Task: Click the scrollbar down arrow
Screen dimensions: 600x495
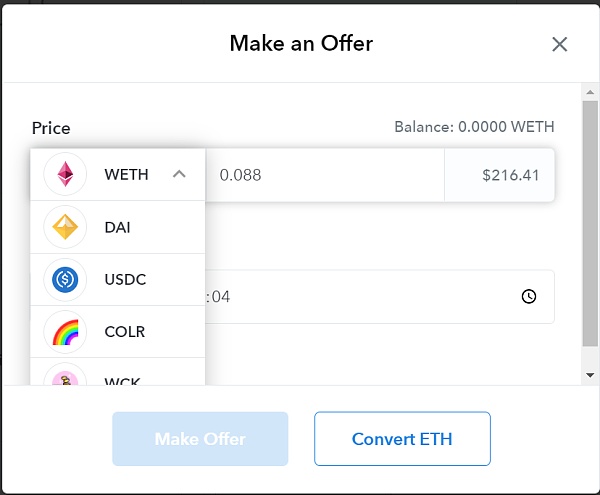Action: point(590,375)
